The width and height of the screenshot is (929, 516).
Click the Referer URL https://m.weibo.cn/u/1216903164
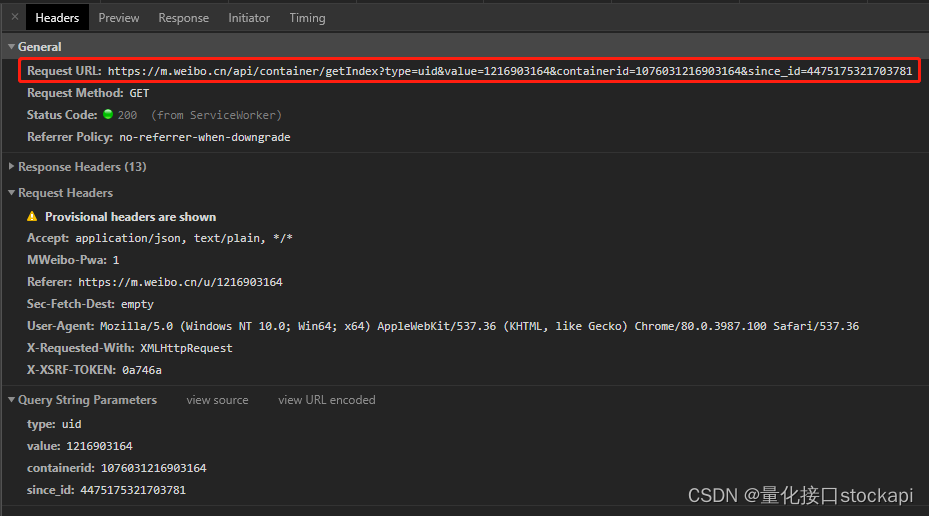(x=180, y=282)
